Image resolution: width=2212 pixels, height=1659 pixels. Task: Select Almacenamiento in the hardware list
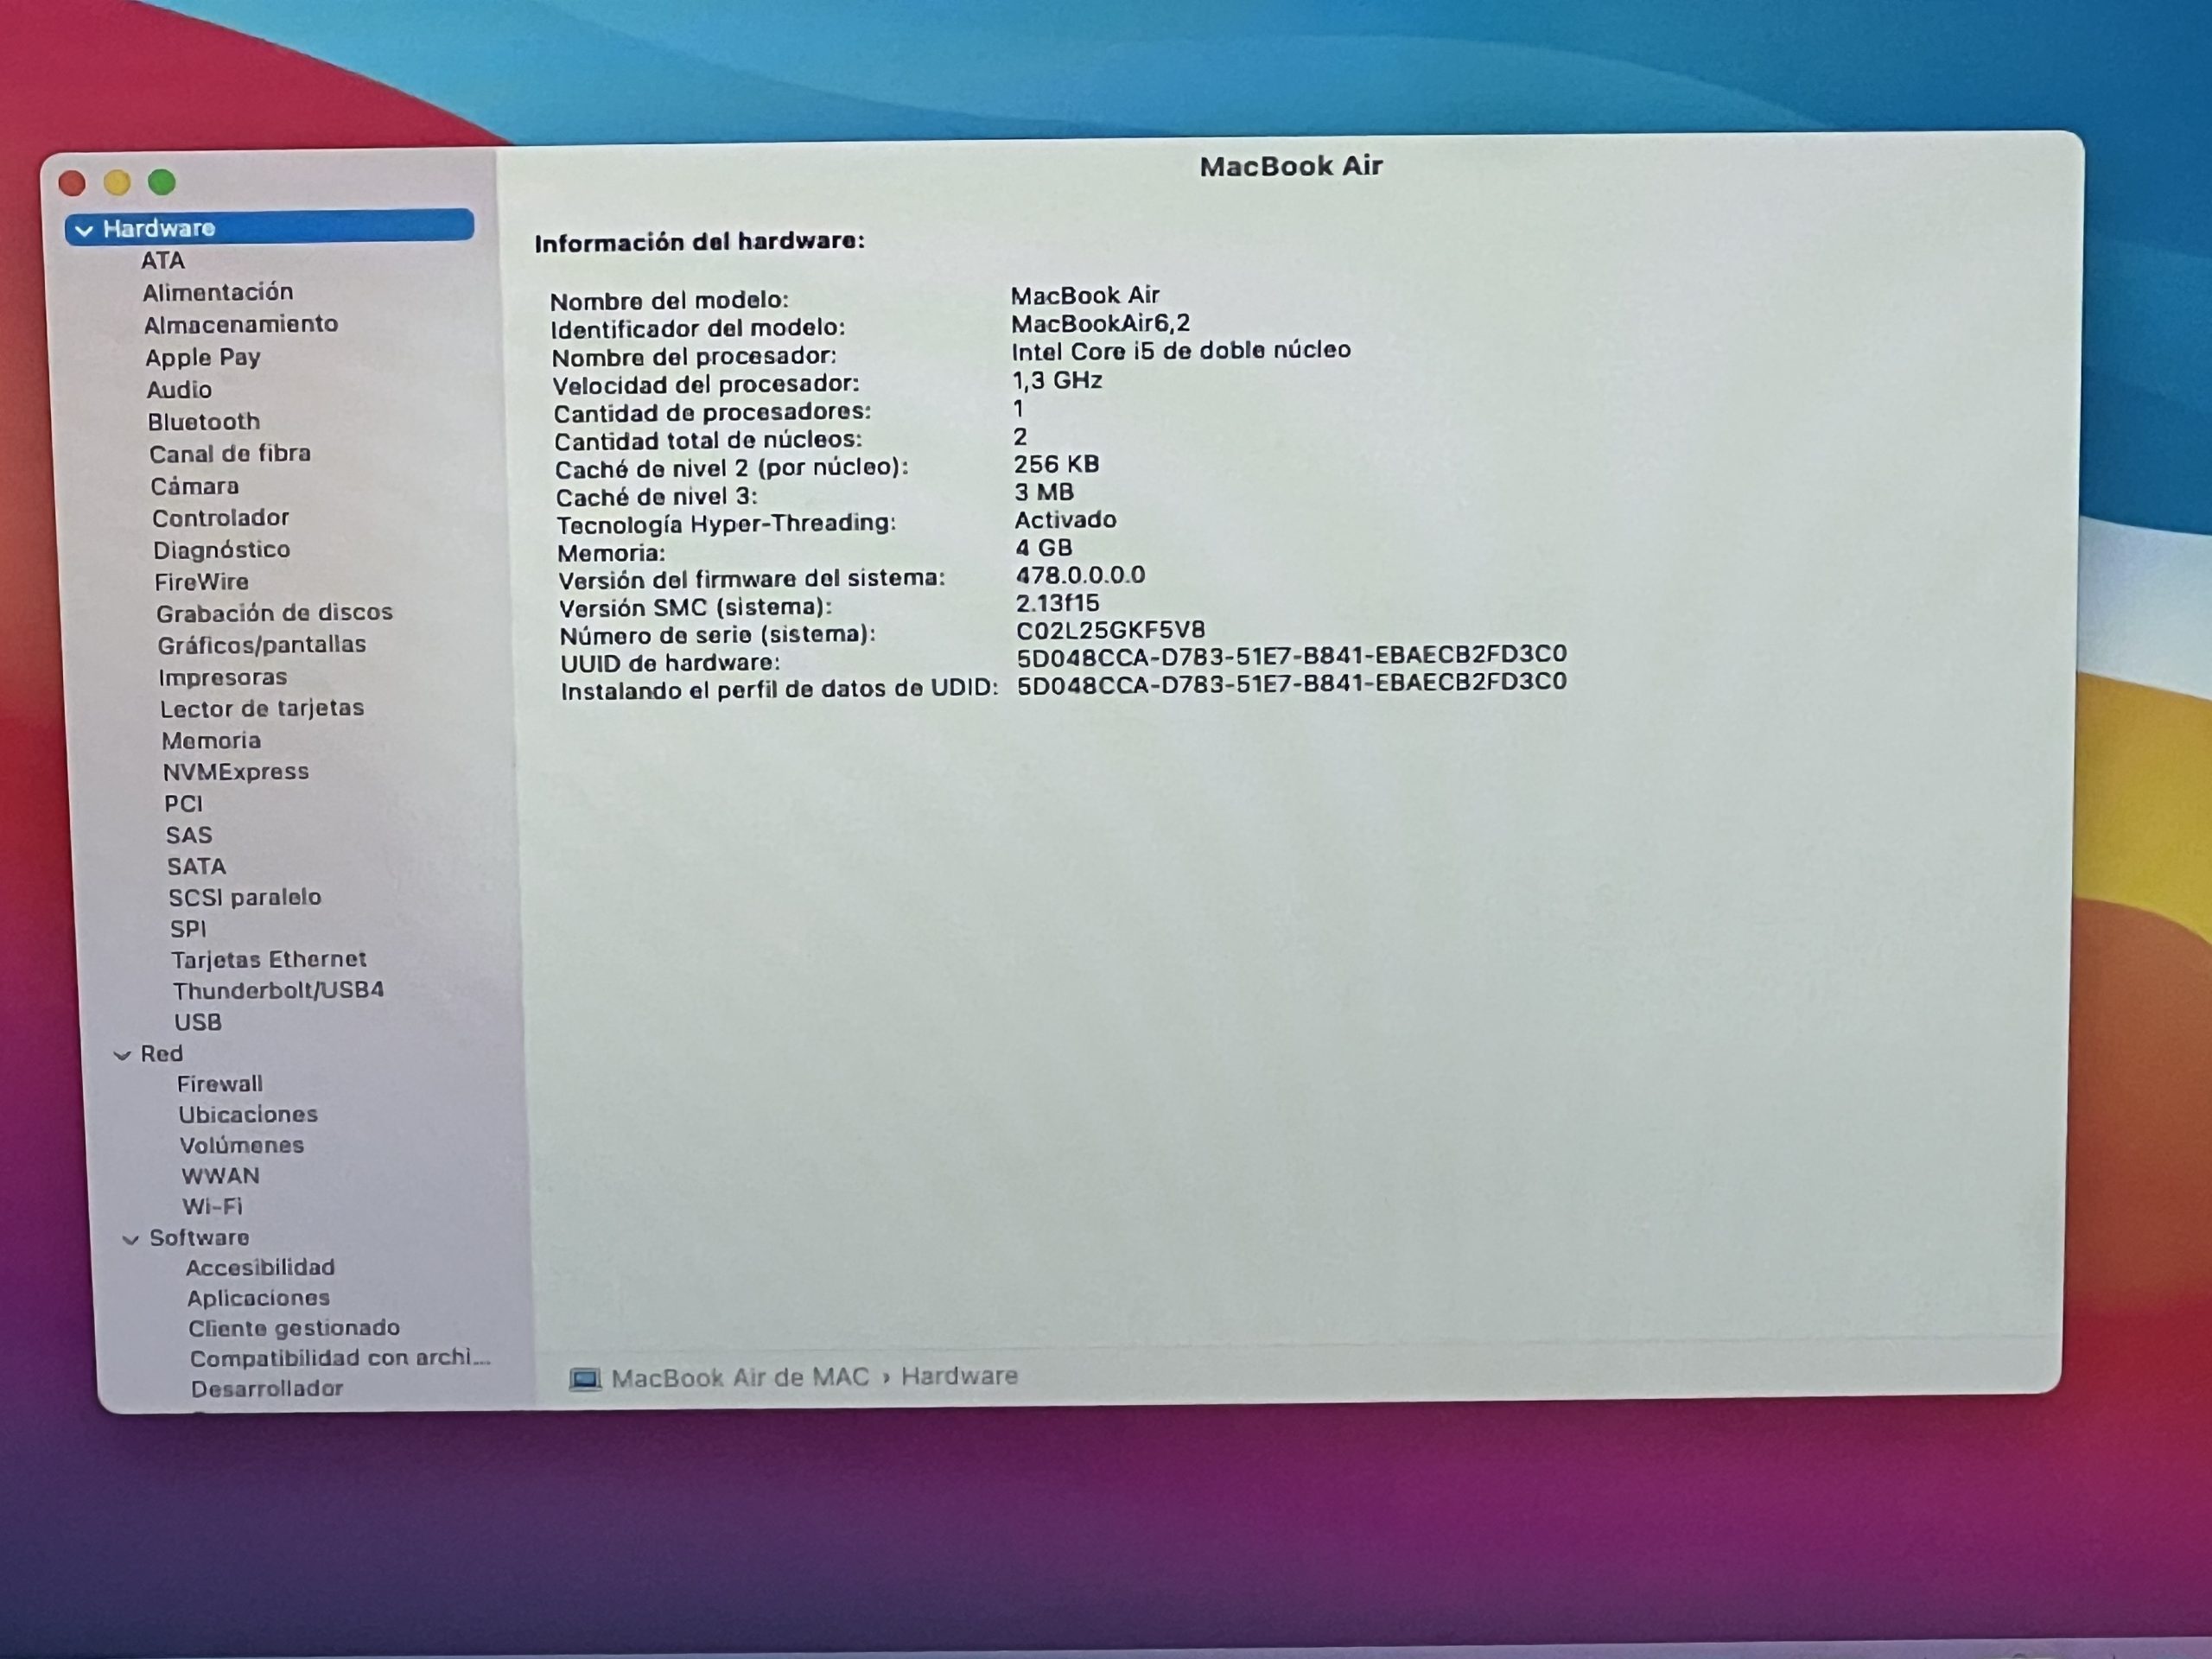click(x=241, y=324)
